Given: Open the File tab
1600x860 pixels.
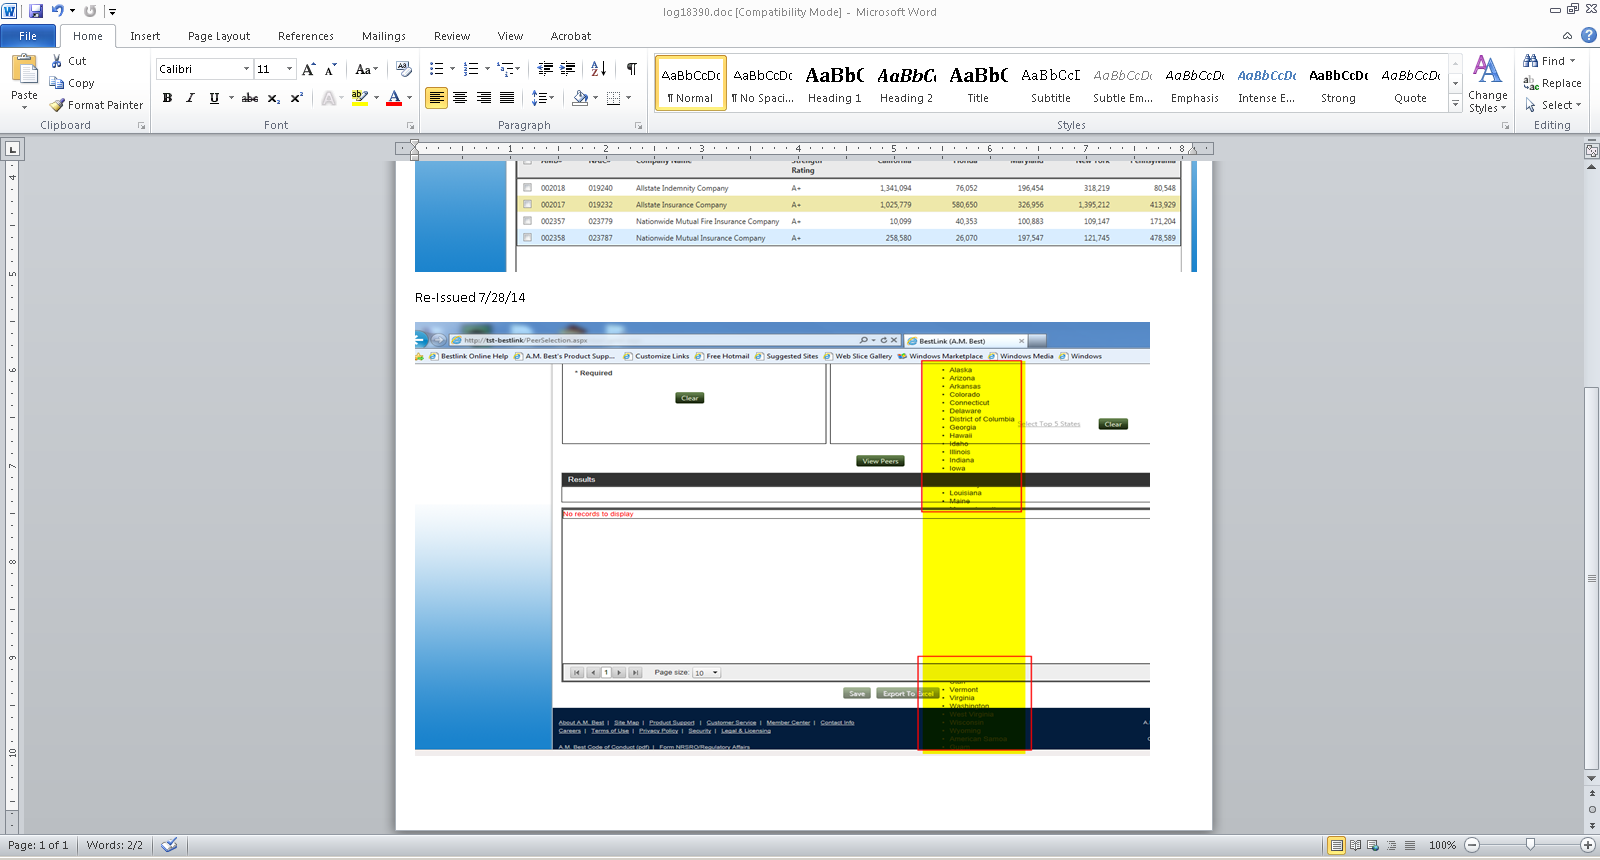Looking at the screenshot, I should (x=28, y=36).
